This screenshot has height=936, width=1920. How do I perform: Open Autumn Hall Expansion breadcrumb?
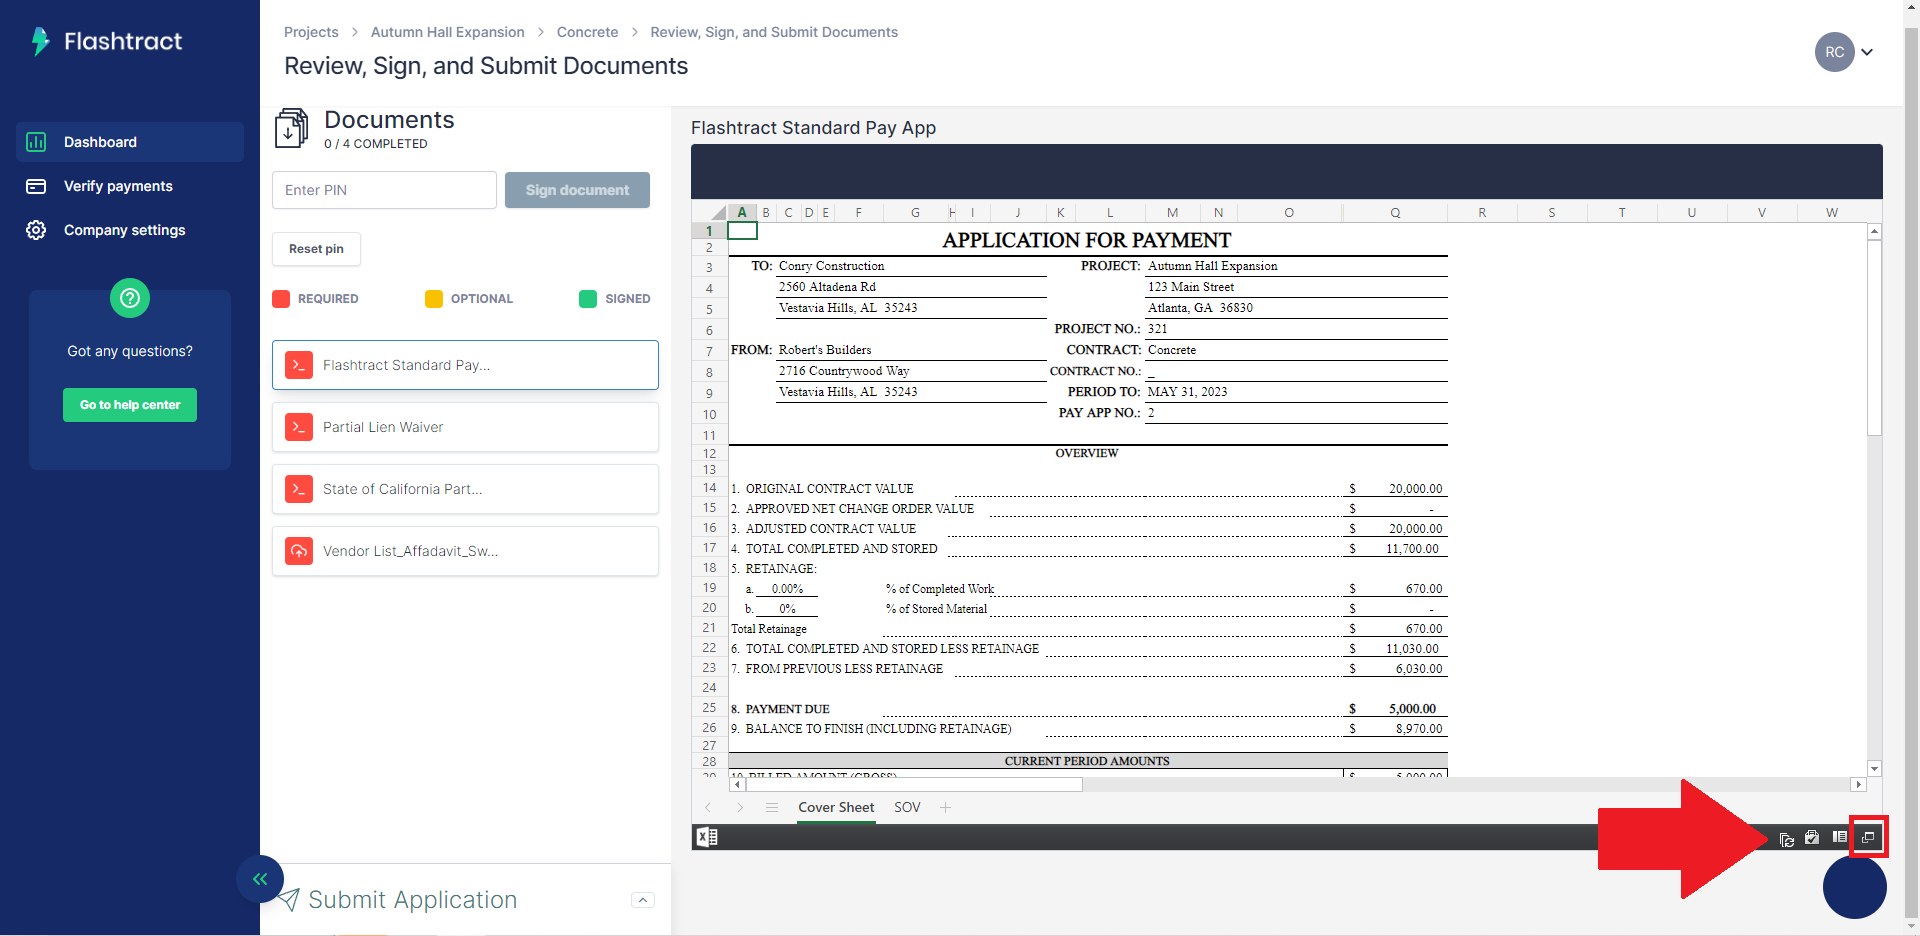[447, 32]
